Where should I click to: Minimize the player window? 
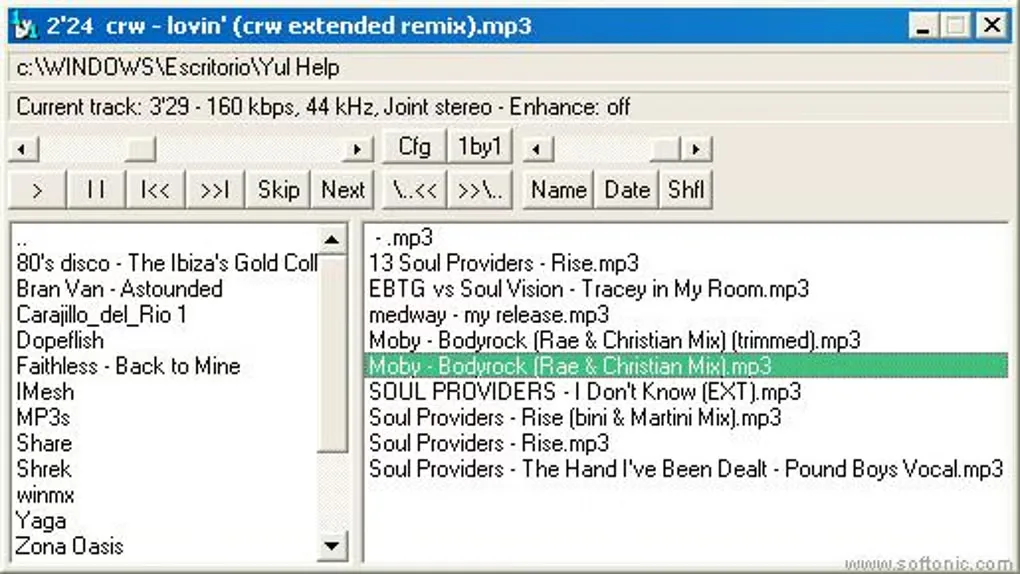pos(921,27)
